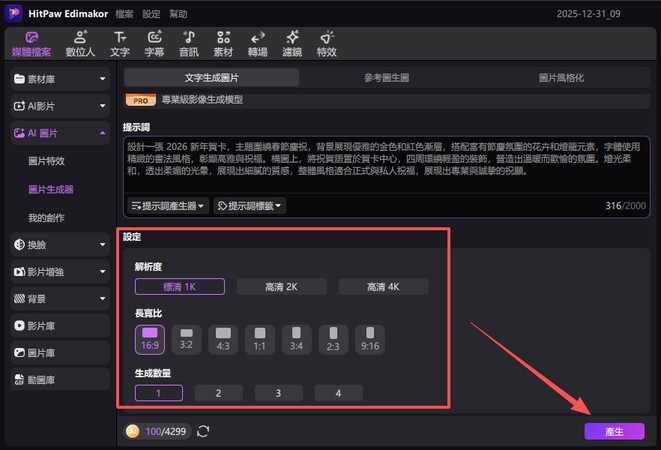Open the 幫助 menu
The width and height of the screenshot is (661, 450).
[x=178, y=14]
